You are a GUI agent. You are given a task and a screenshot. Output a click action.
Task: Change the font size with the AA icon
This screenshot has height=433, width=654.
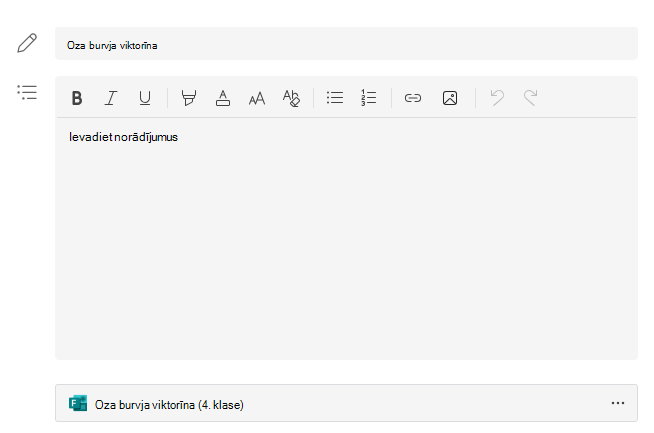pyautogui.click(x=257, y=98)
